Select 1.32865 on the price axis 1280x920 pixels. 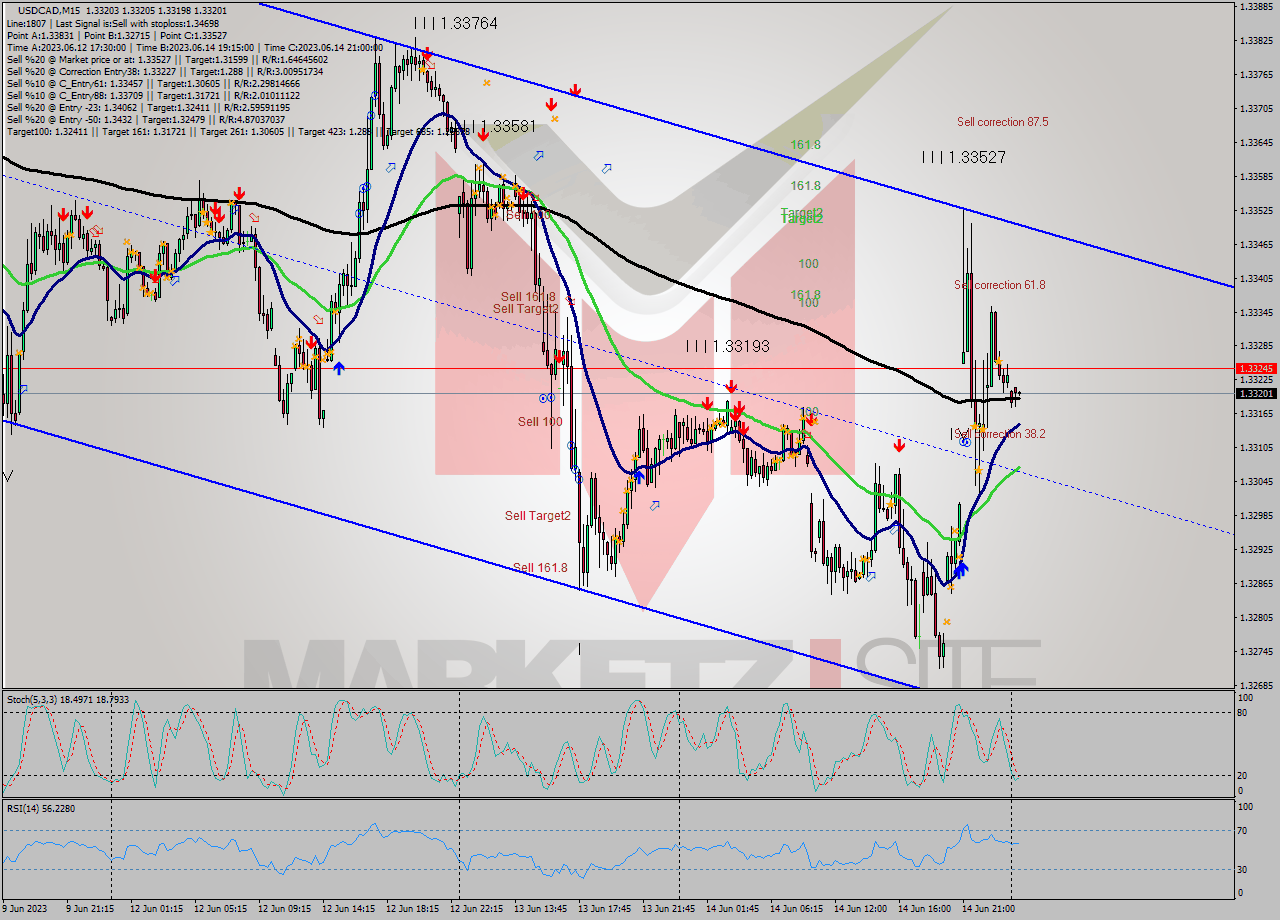(1255, 584)
